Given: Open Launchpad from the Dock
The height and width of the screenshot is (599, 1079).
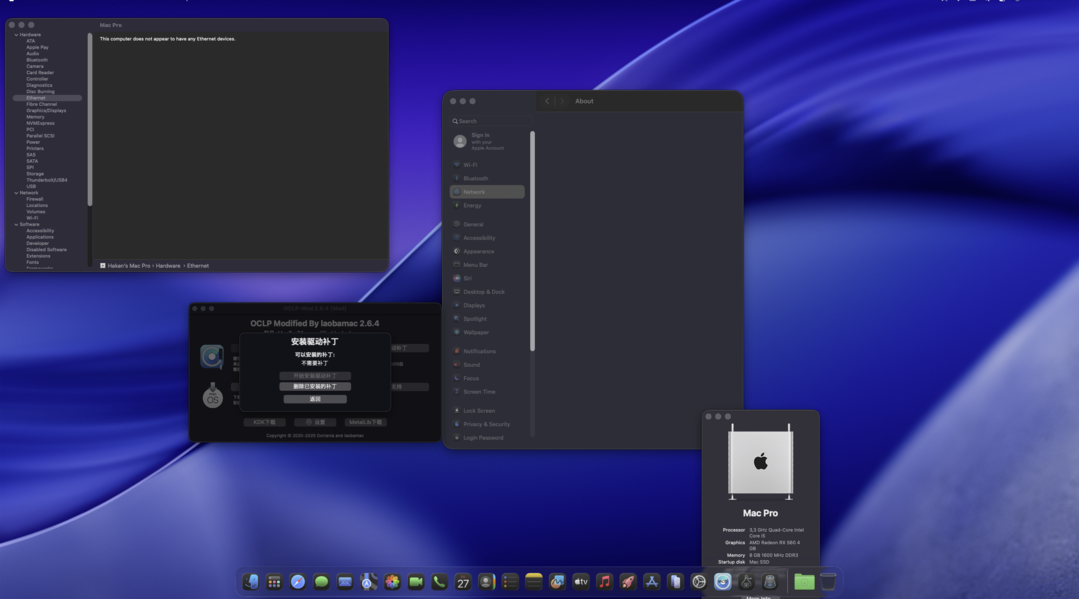Looking at the screenshot, I should [274, 582].
